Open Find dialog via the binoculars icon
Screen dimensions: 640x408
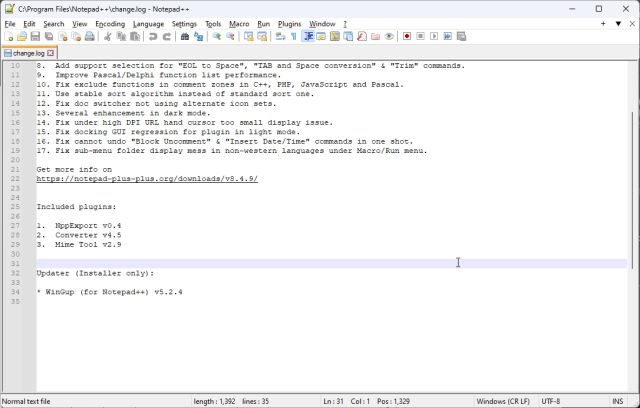pyautogui.click(x=185, y=37)
